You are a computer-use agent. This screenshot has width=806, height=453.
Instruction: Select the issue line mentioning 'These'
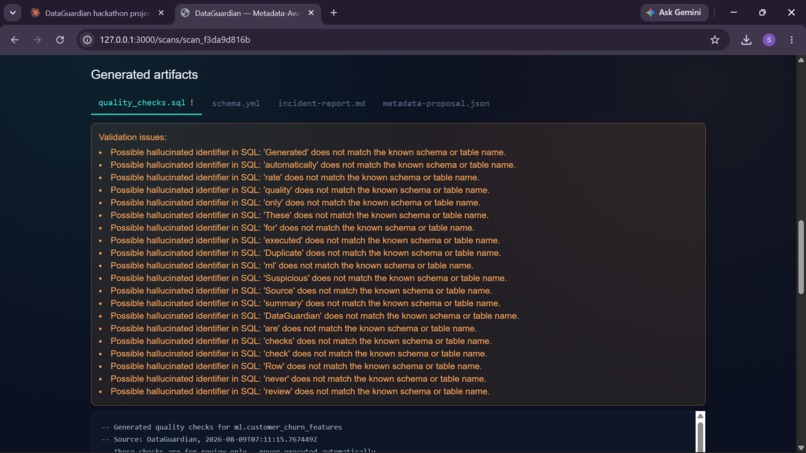[299, 215]
